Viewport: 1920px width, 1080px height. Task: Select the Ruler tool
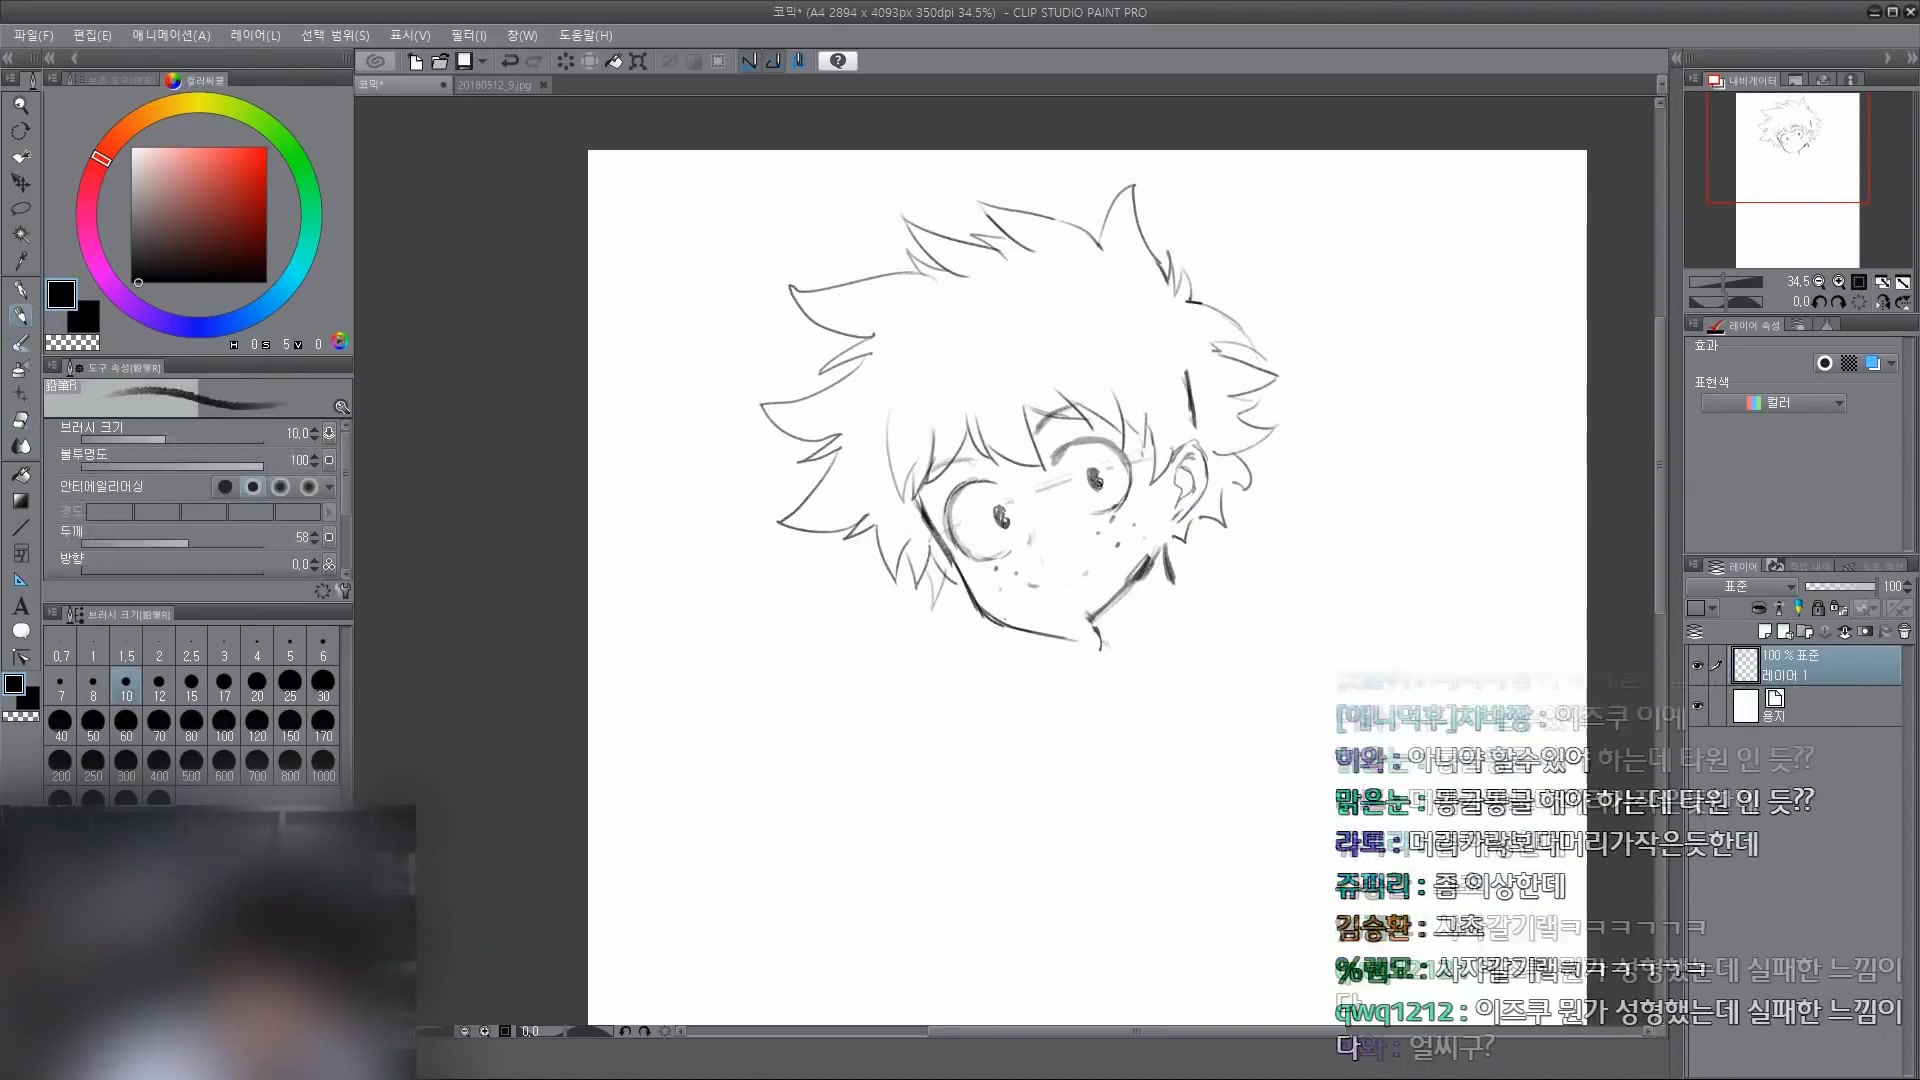coord(20,580)
